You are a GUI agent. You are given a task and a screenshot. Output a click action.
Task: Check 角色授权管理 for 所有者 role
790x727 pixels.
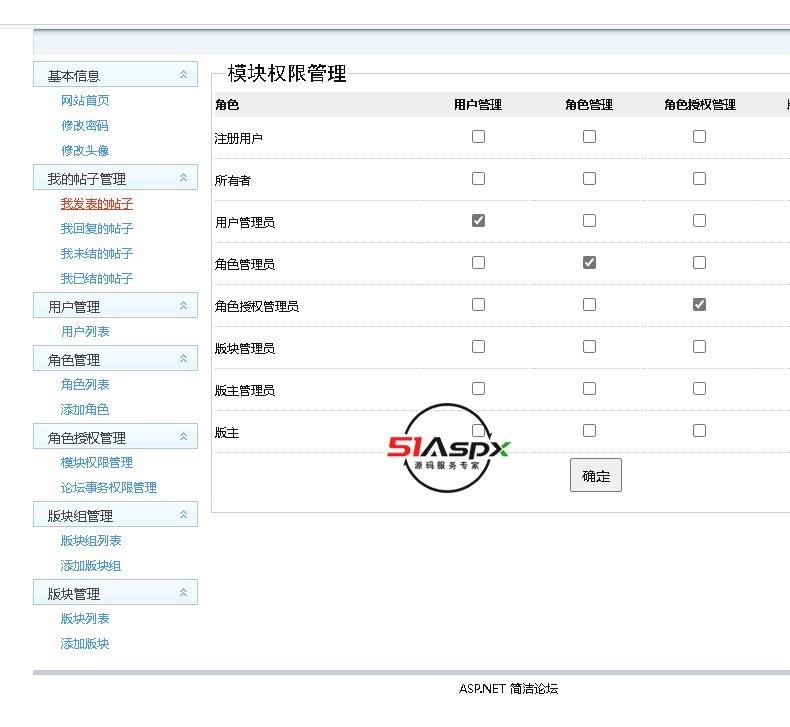coord(699,178)
